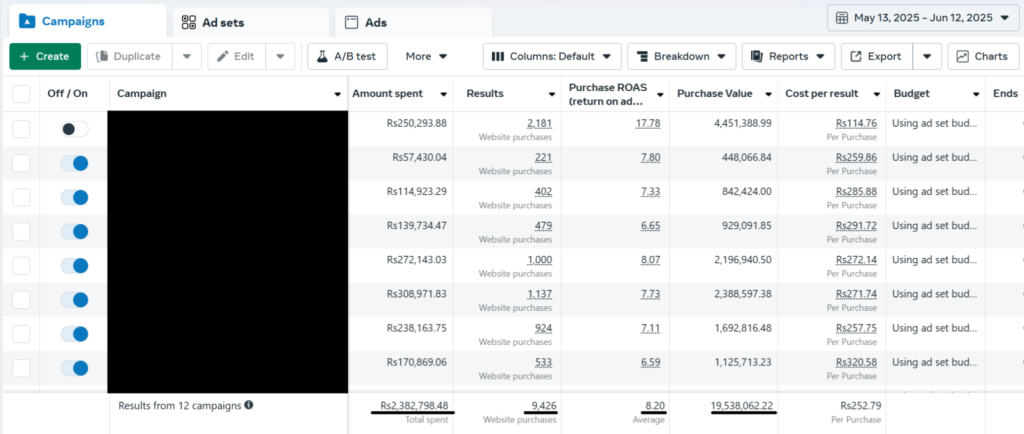1024x434 pixels.
Task: Expand the Export options arrow
Action: [927, 57]
